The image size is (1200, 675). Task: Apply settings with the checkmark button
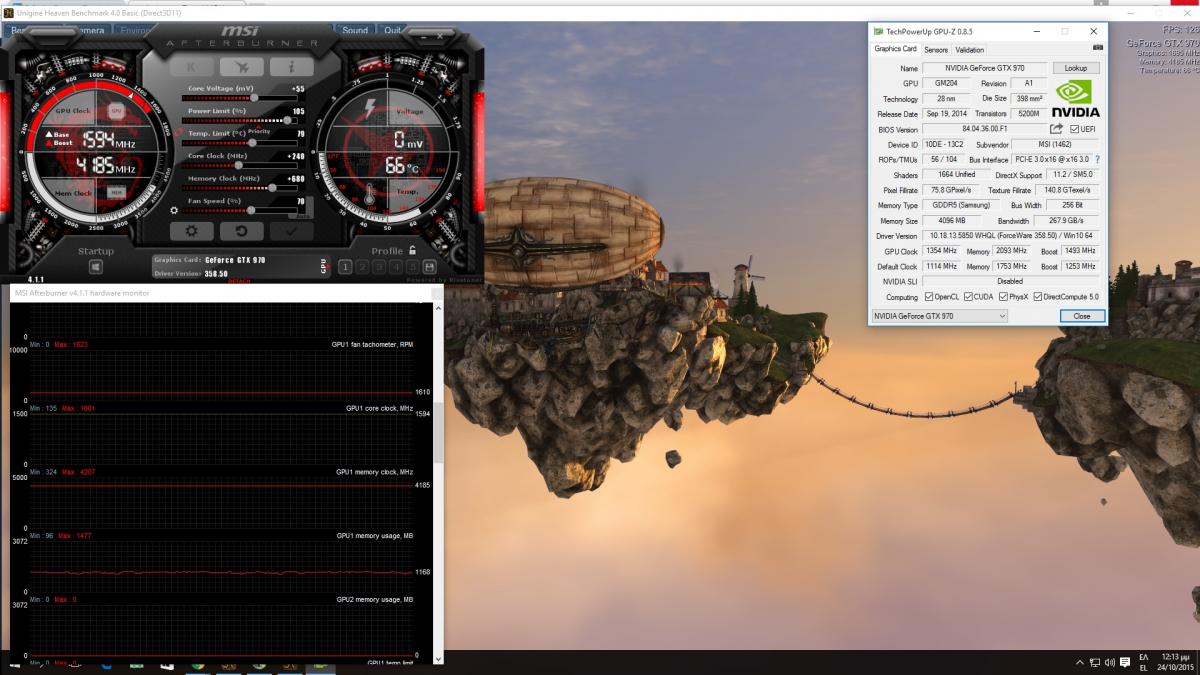(x=291, y=231)
